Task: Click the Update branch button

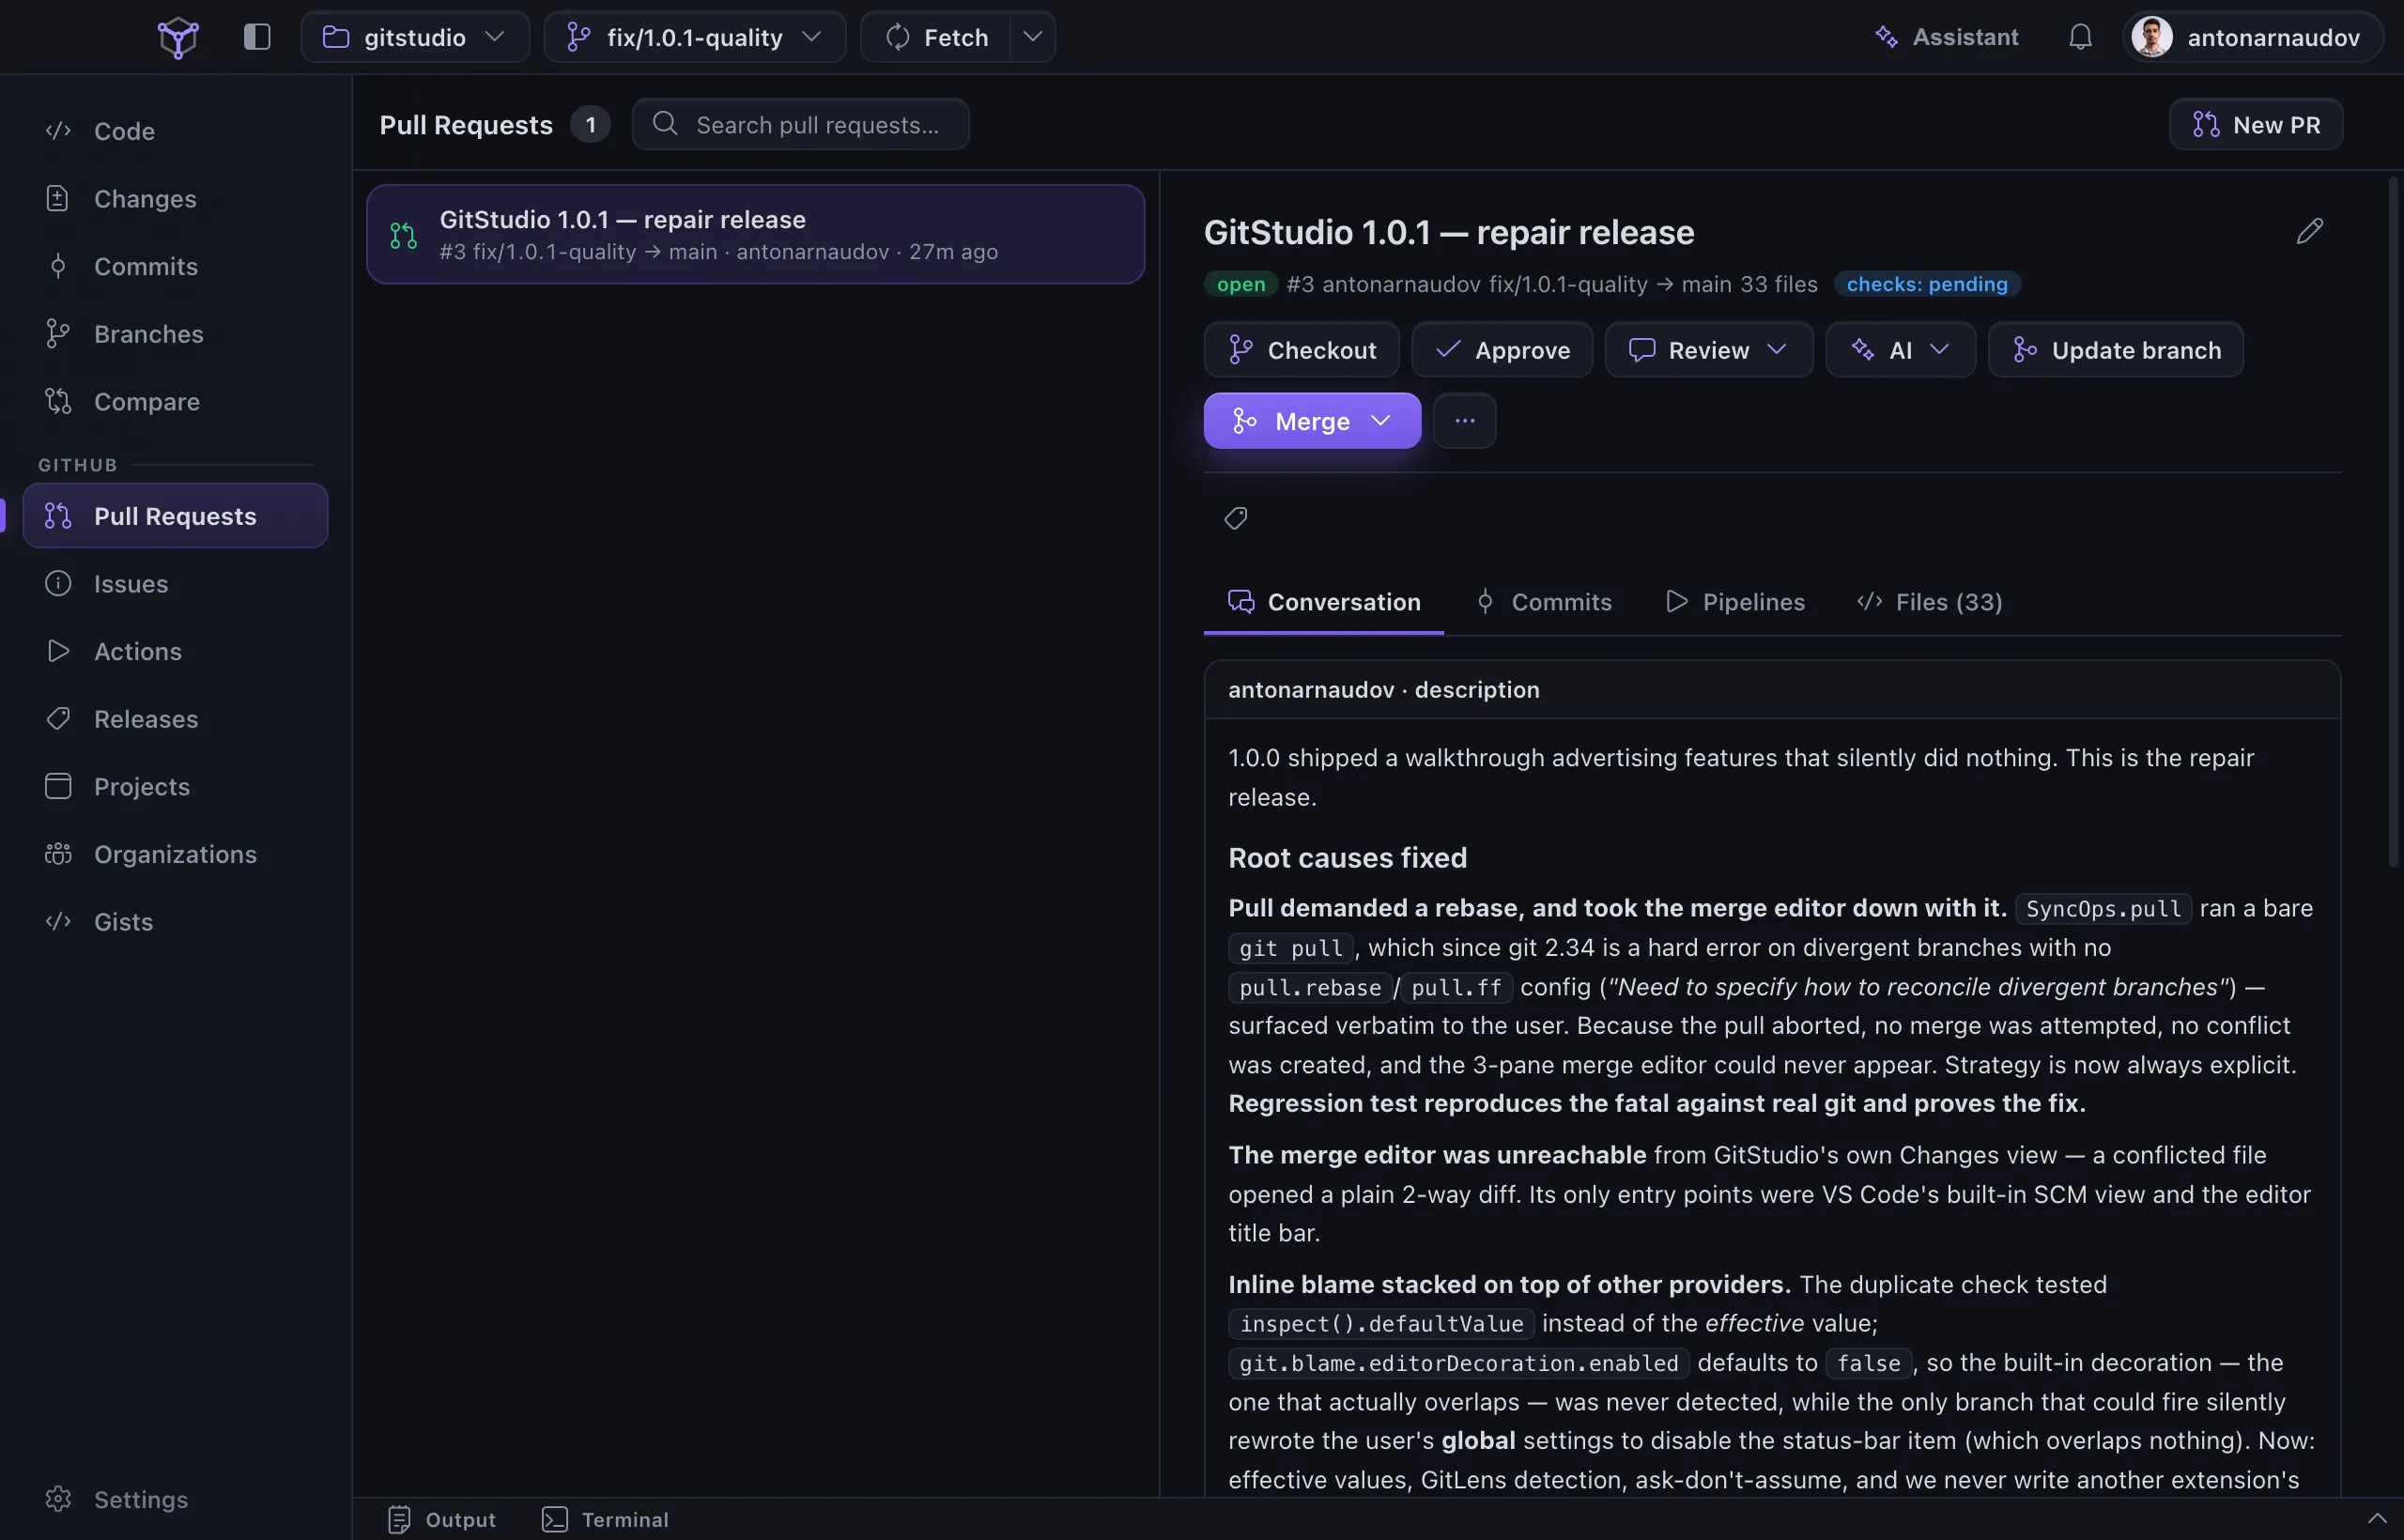Action: 2116,350
